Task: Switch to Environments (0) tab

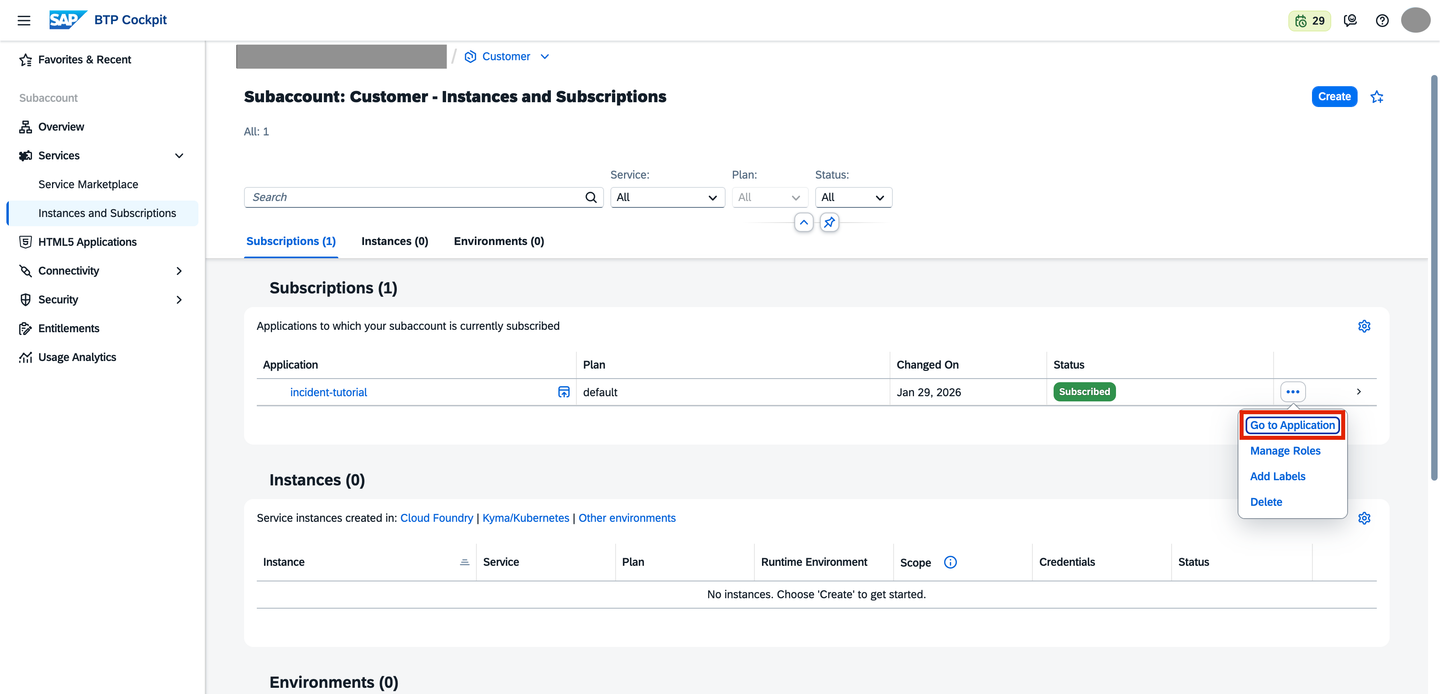Action: coord(499,241)
